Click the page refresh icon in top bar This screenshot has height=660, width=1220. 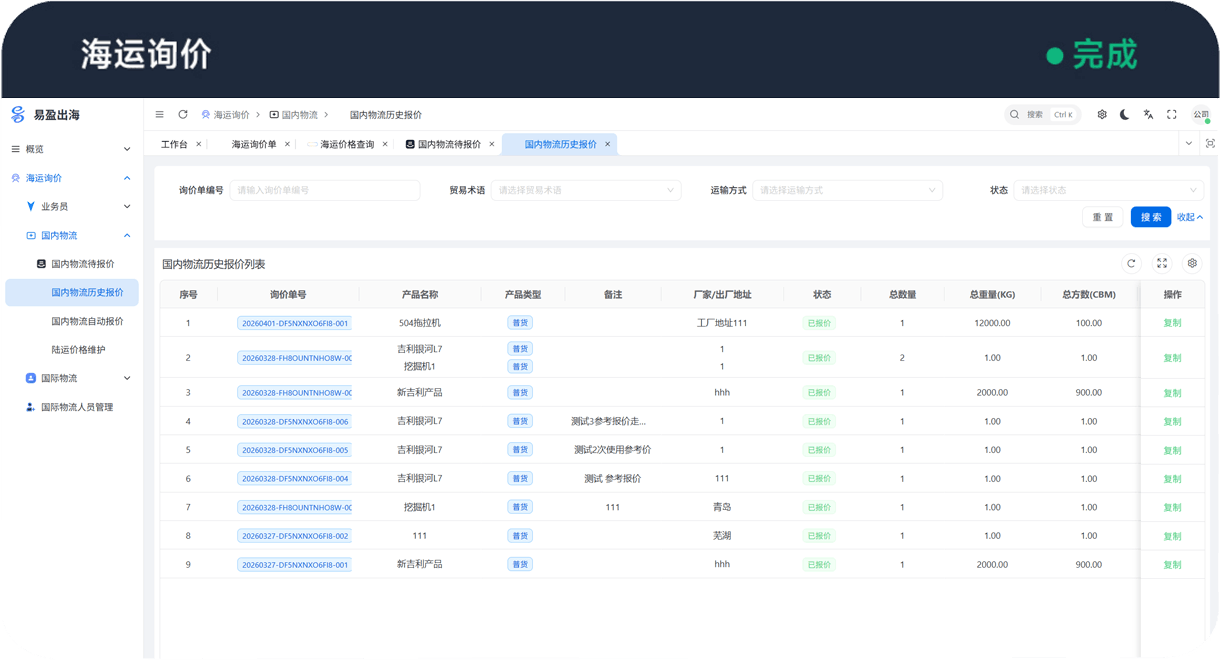click(x=183, y=115)
